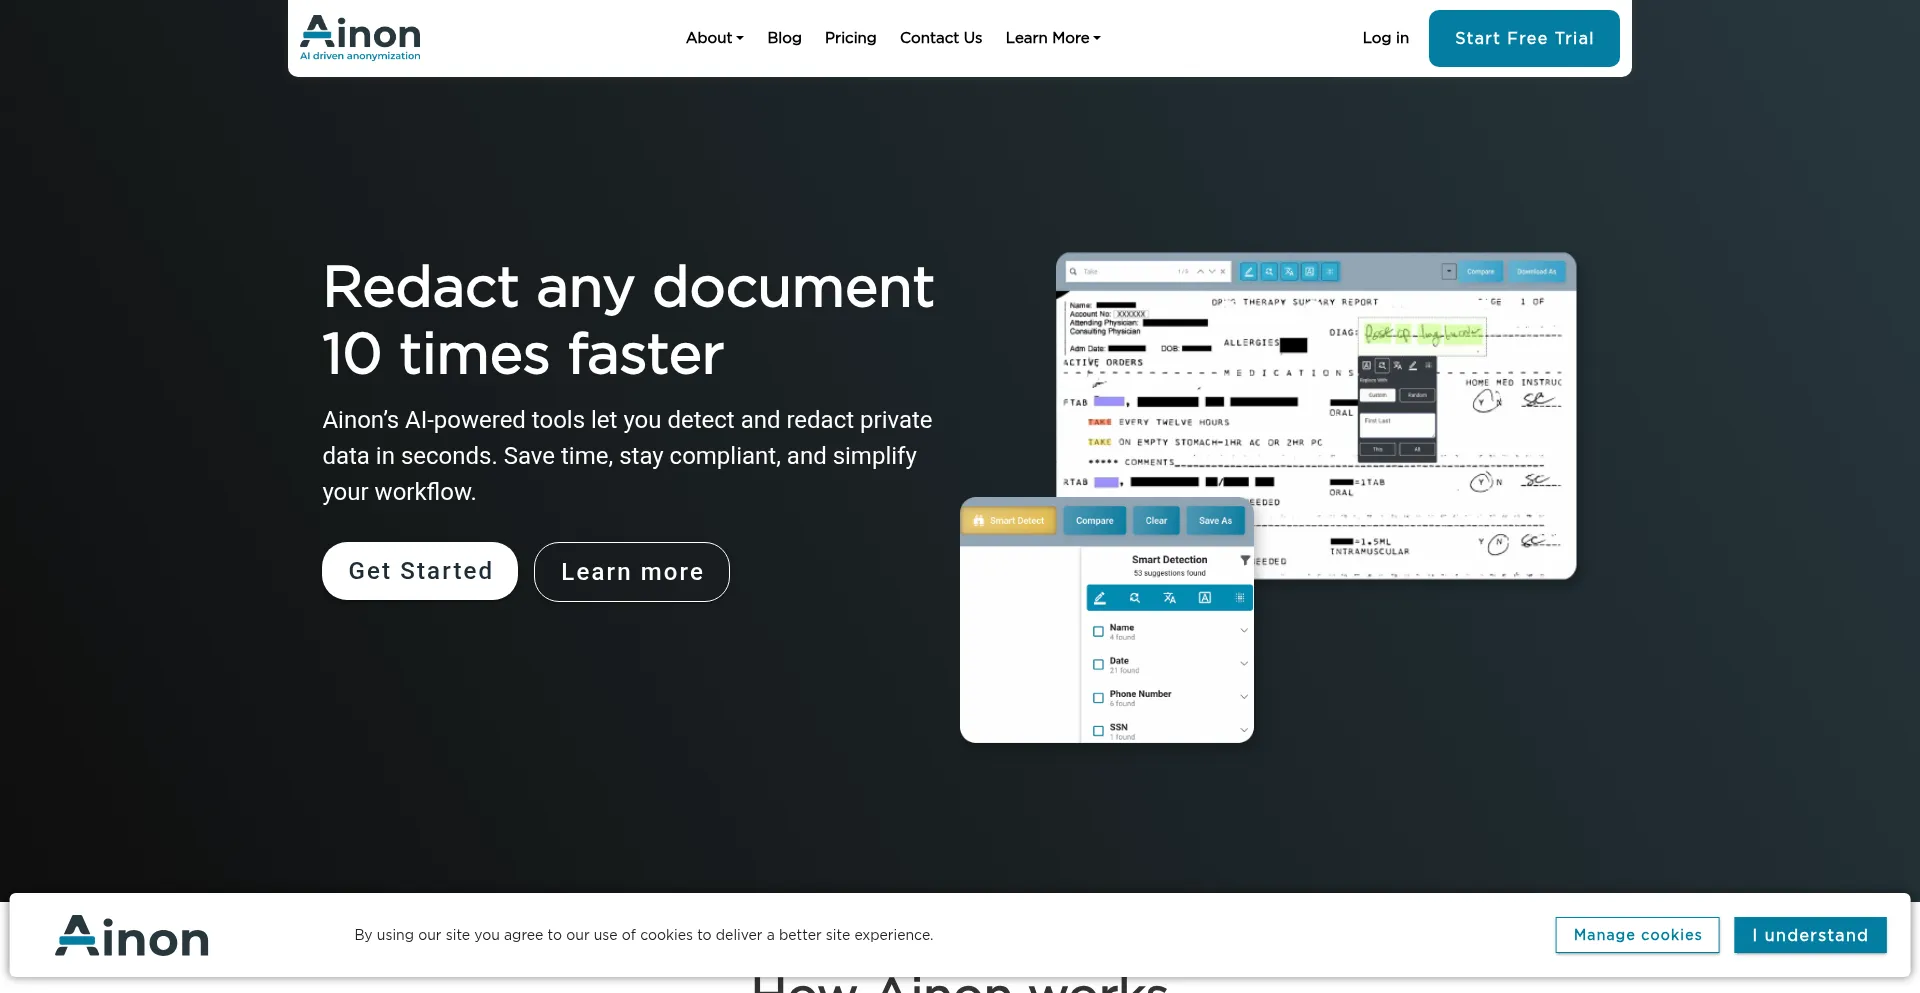Viewport: 1920px width, 993px height.
Task: Go to the Pricing page
Action: tap(850, 38)
